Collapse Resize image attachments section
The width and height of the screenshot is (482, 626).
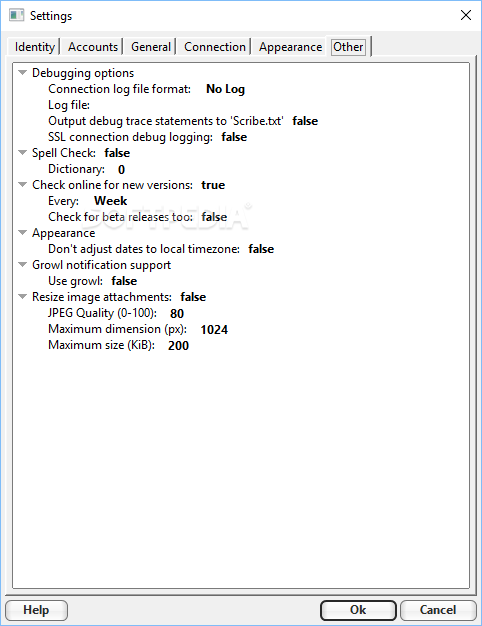(x=23, y=296)
